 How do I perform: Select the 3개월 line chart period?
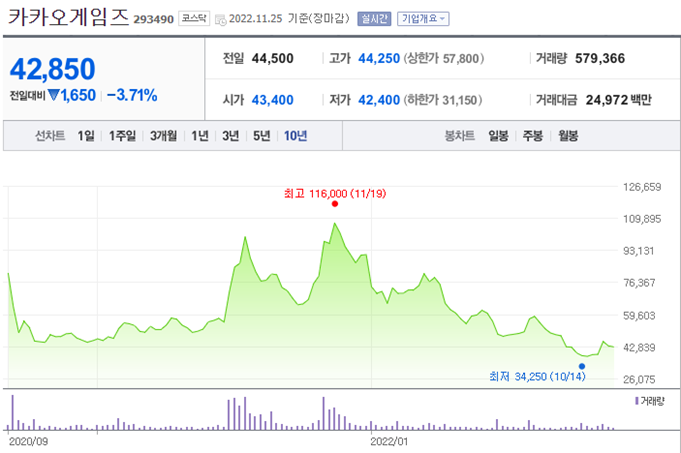point(163,136)
